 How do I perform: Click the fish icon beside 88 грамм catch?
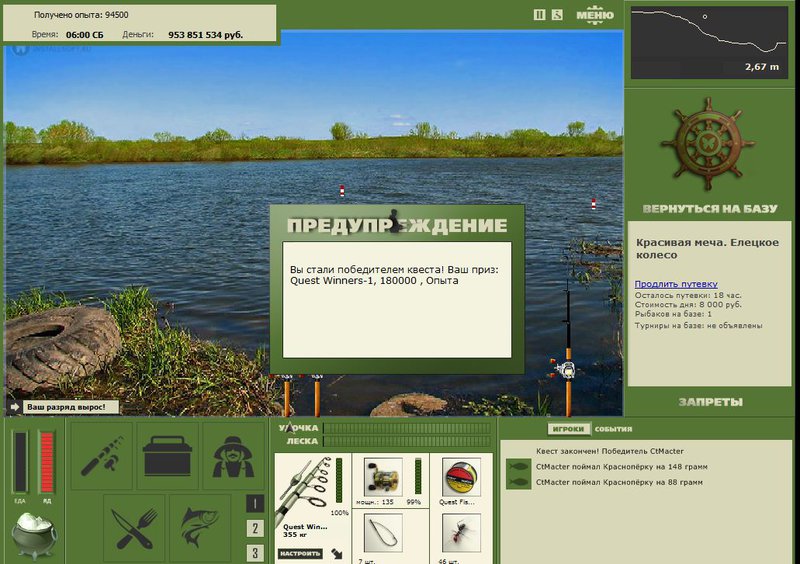(518, 482)
